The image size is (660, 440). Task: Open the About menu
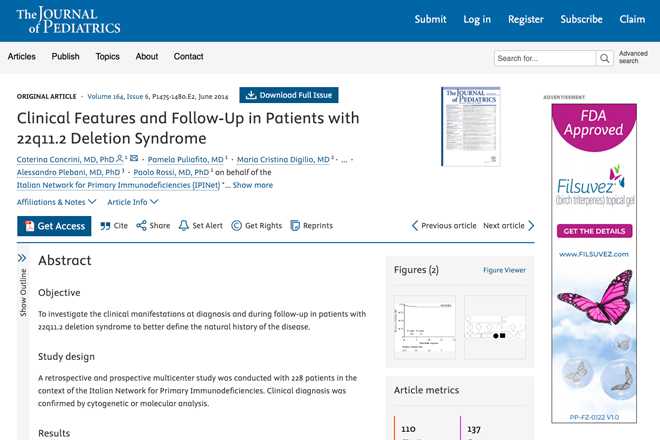coord(146,56)
